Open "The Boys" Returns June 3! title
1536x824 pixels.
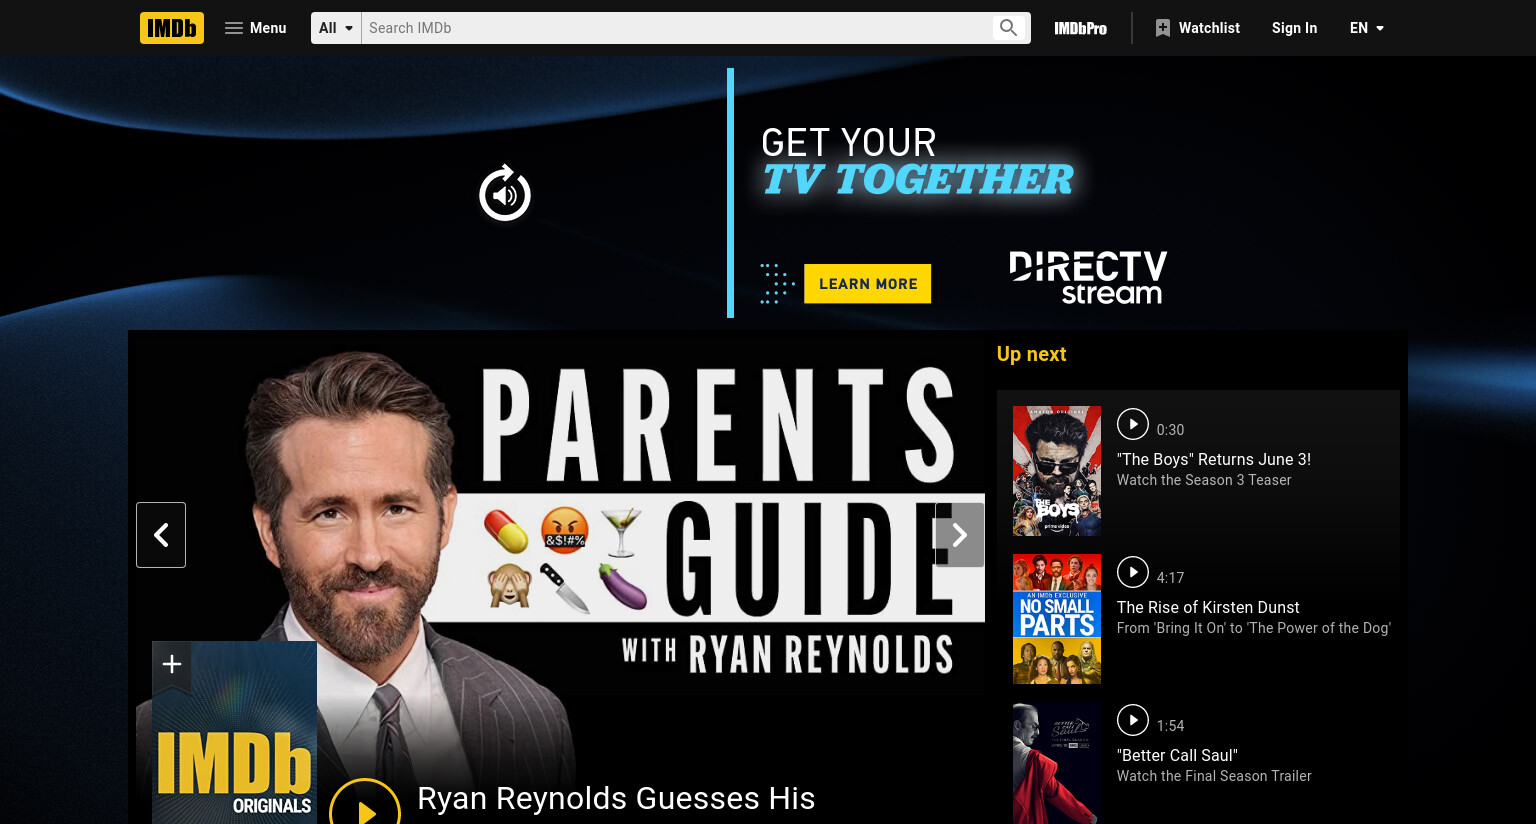click(1213, 459)
